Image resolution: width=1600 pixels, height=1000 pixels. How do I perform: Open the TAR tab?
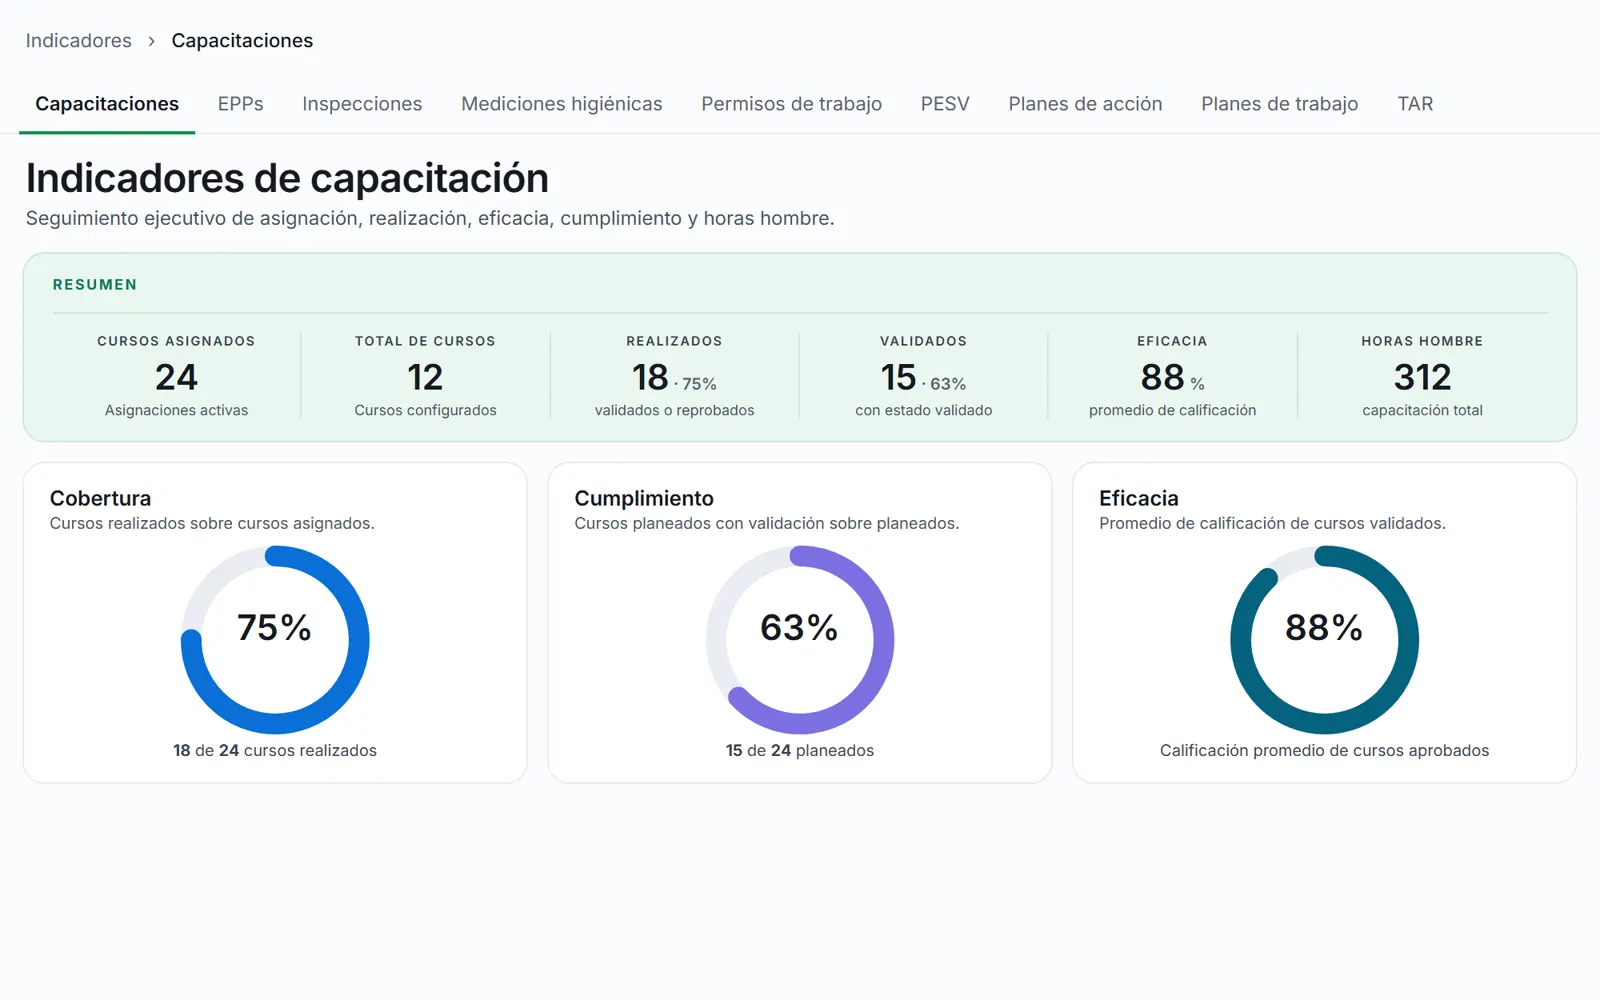pos(1415,104)
